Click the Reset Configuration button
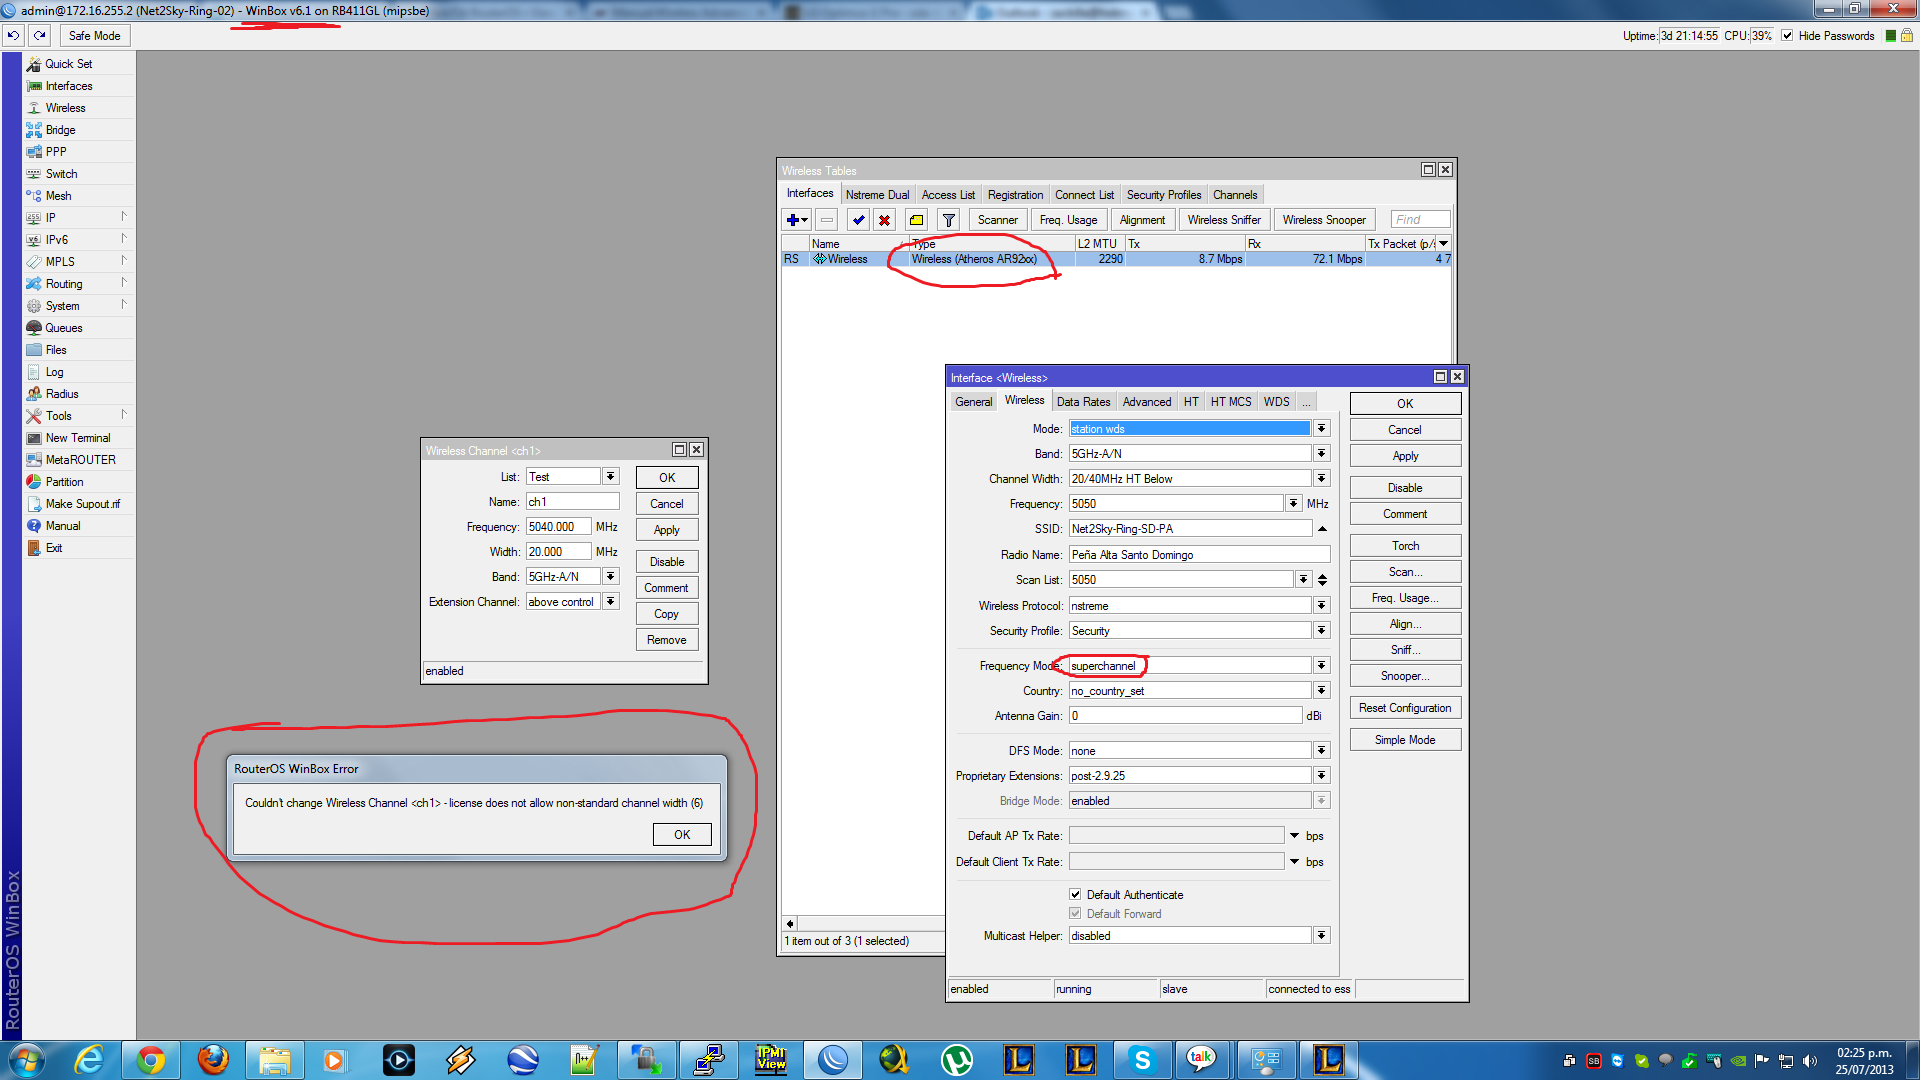Viewport: 1920px width, 1080px height. [x=1405, y=708]
